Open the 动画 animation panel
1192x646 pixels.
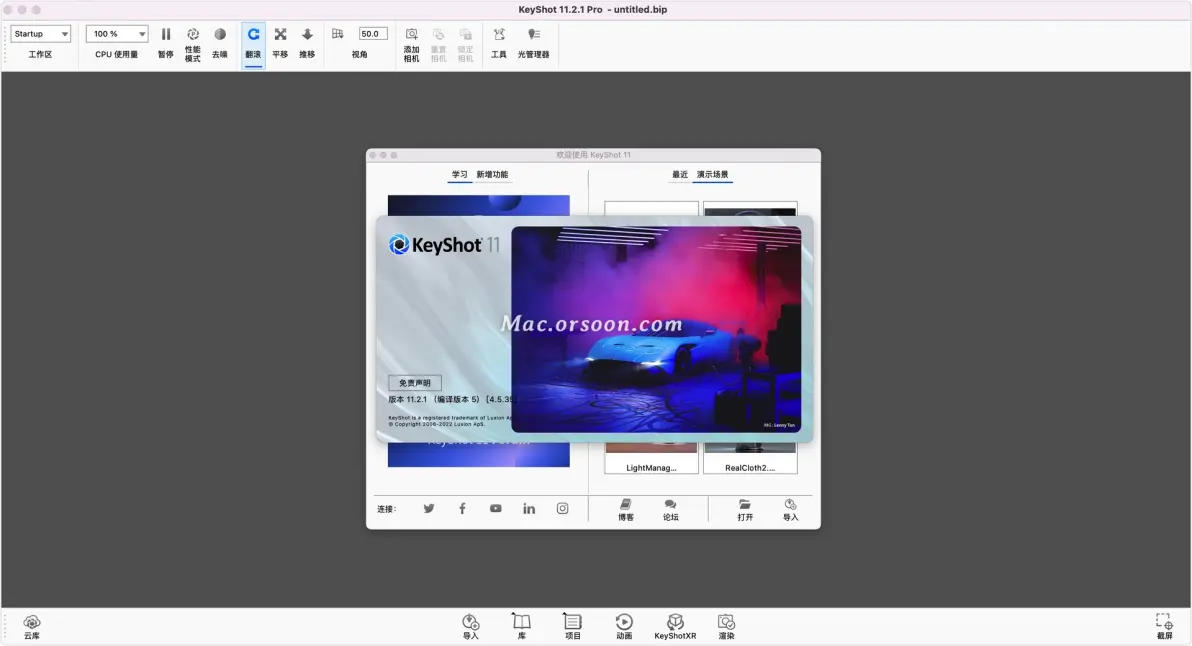[624, 627]
